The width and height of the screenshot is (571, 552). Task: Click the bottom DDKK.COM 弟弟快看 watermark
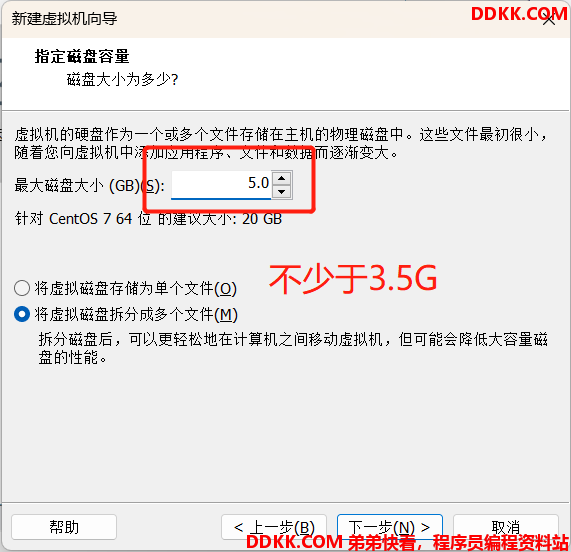[x=407, y=543]
